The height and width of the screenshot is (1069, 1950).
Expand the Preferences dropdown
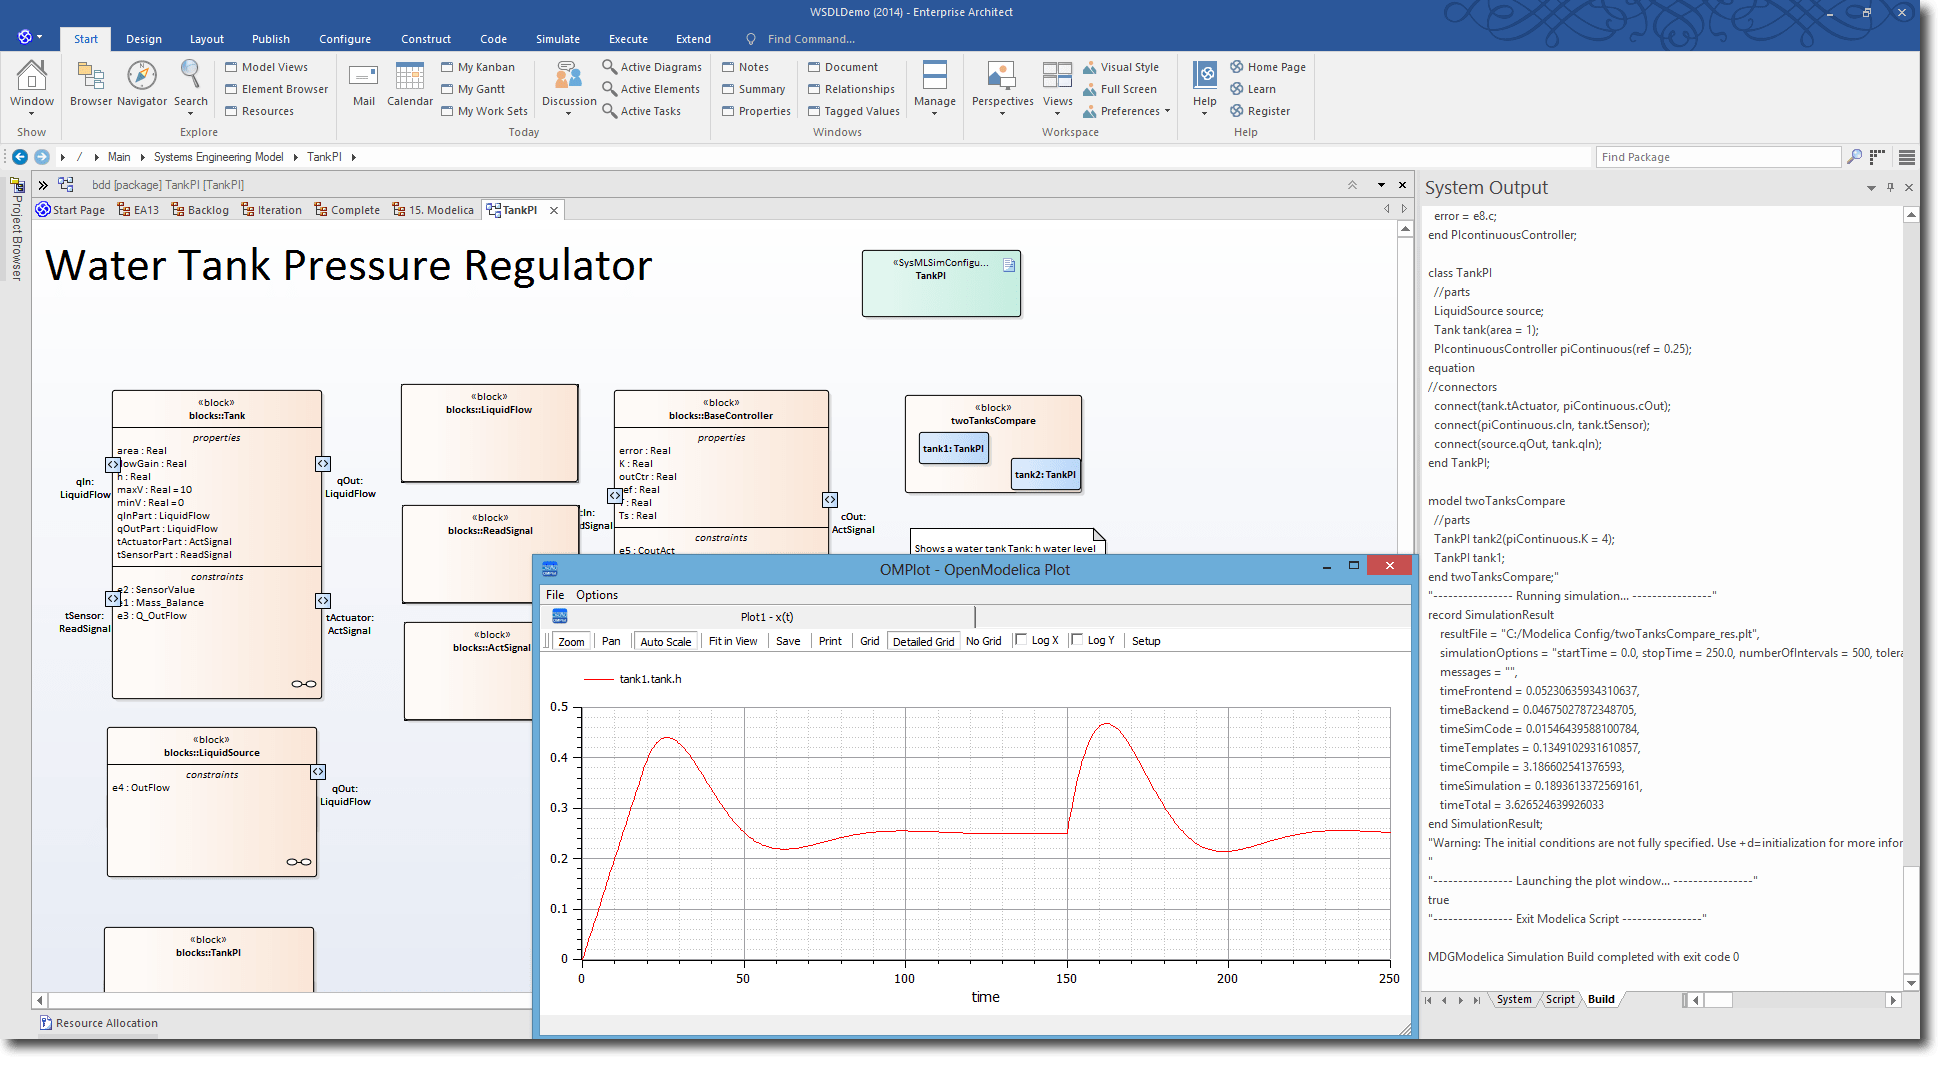point(1167,111)
